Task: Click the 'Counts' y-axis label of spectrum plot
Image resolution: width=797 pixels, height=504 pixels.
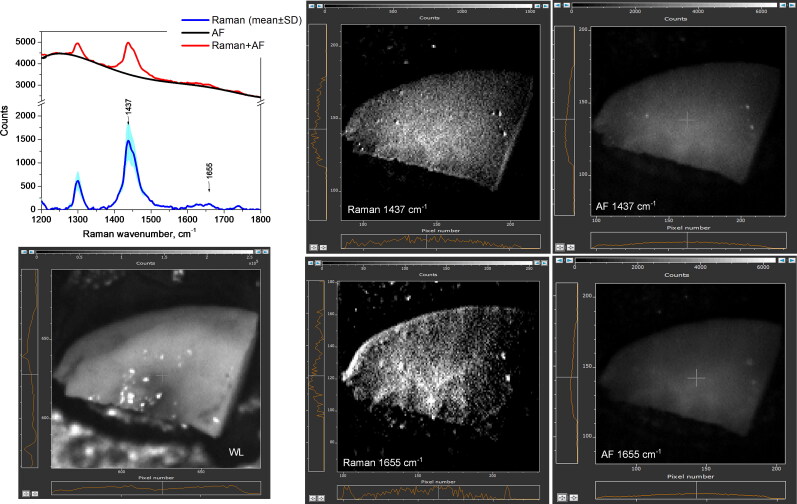Action: tap(5, 120)
